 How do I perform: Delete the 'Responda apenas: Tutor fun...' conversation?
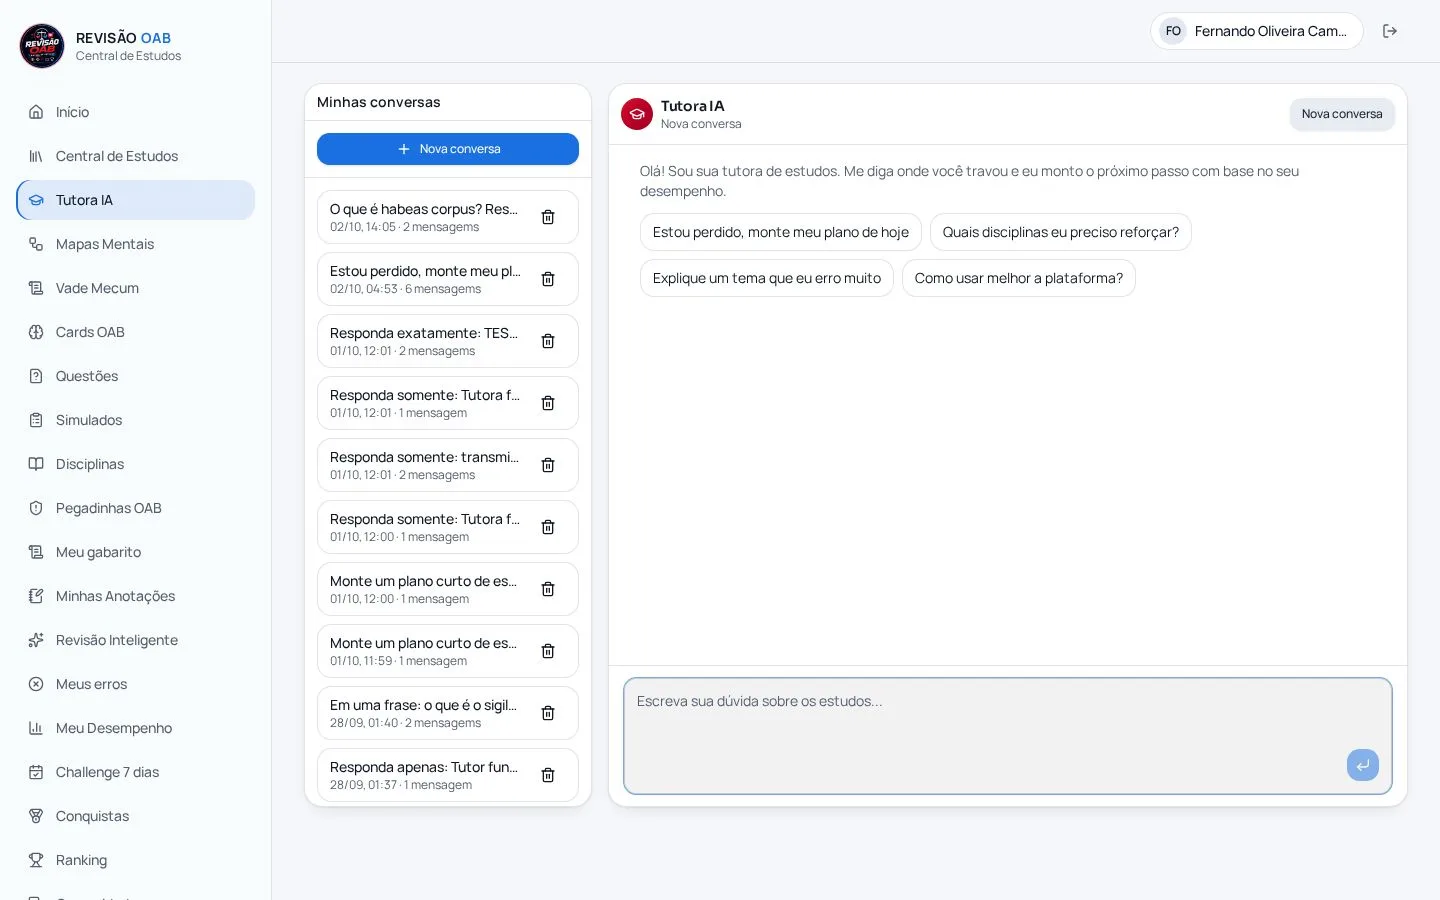pyautogui.click(x=548, y=775)
